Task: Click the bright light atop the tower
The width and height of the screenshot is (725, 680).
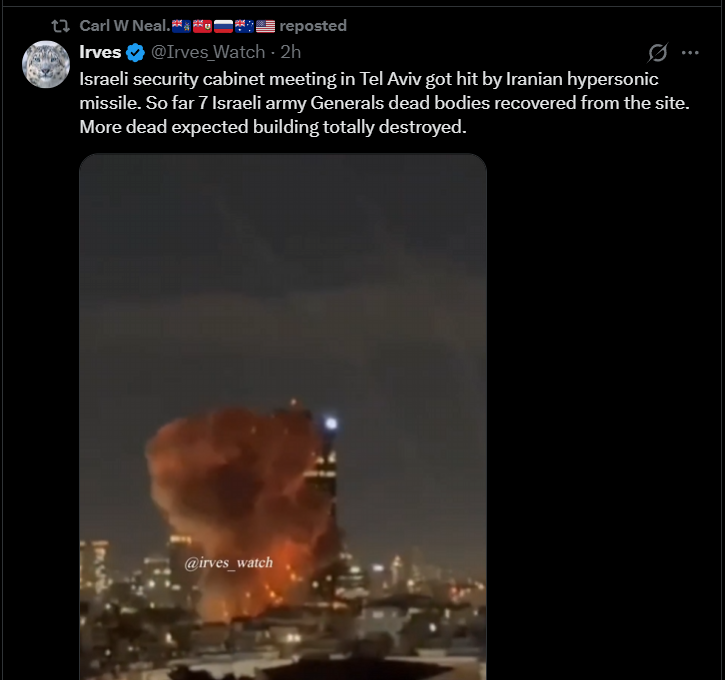Action: [x=331, y=423]
